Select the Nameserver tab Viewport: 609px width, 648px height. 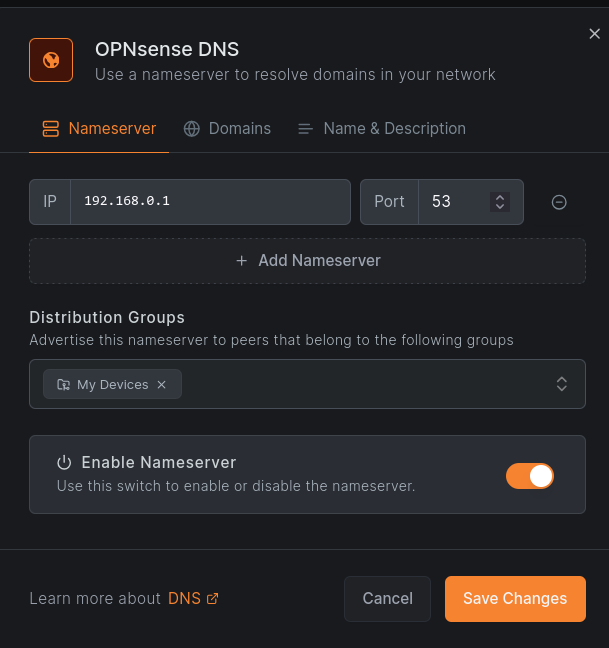[x=99, y=129]
